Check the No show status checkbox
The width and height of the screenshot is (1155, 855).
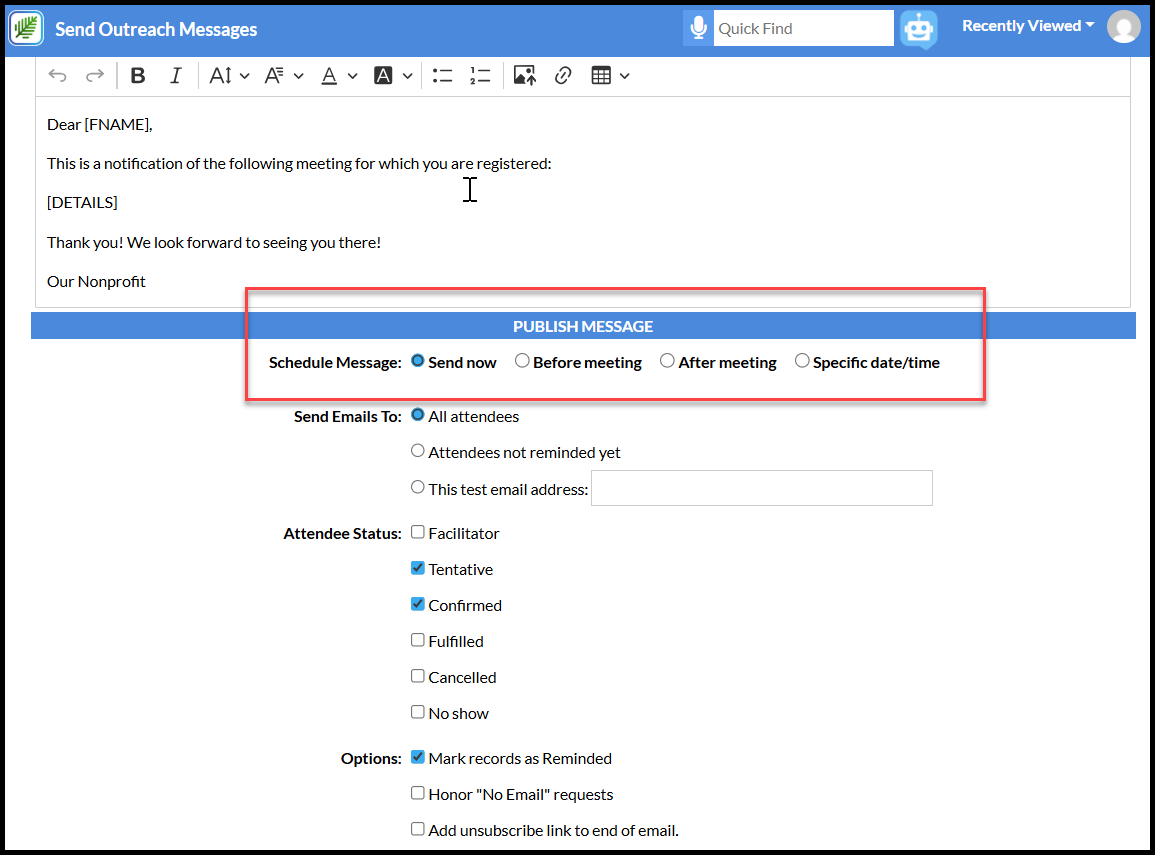pyautogui.click(x=418, y=712)
